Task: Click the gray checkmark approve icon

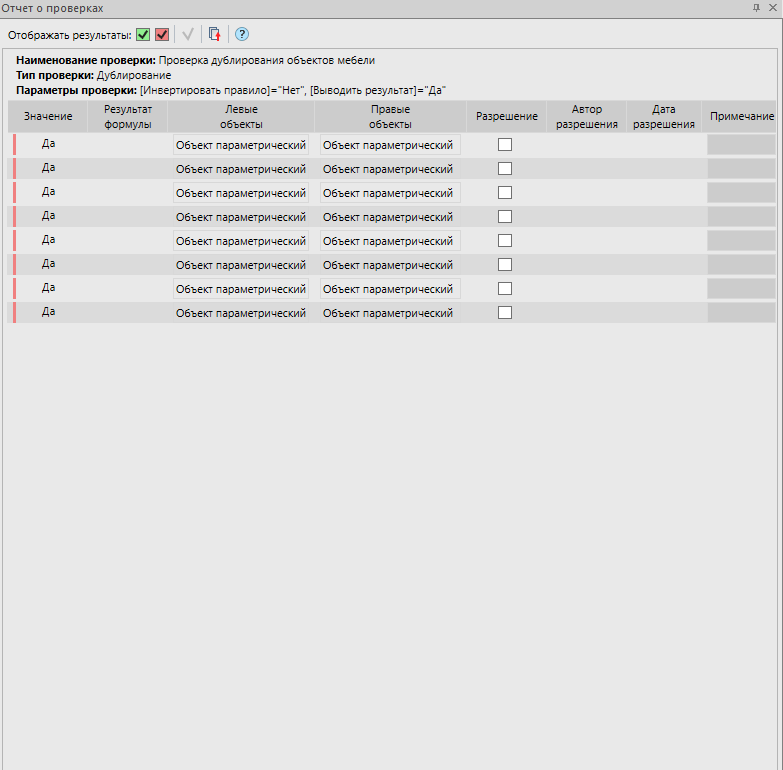Action: click(x=187, y=34)
